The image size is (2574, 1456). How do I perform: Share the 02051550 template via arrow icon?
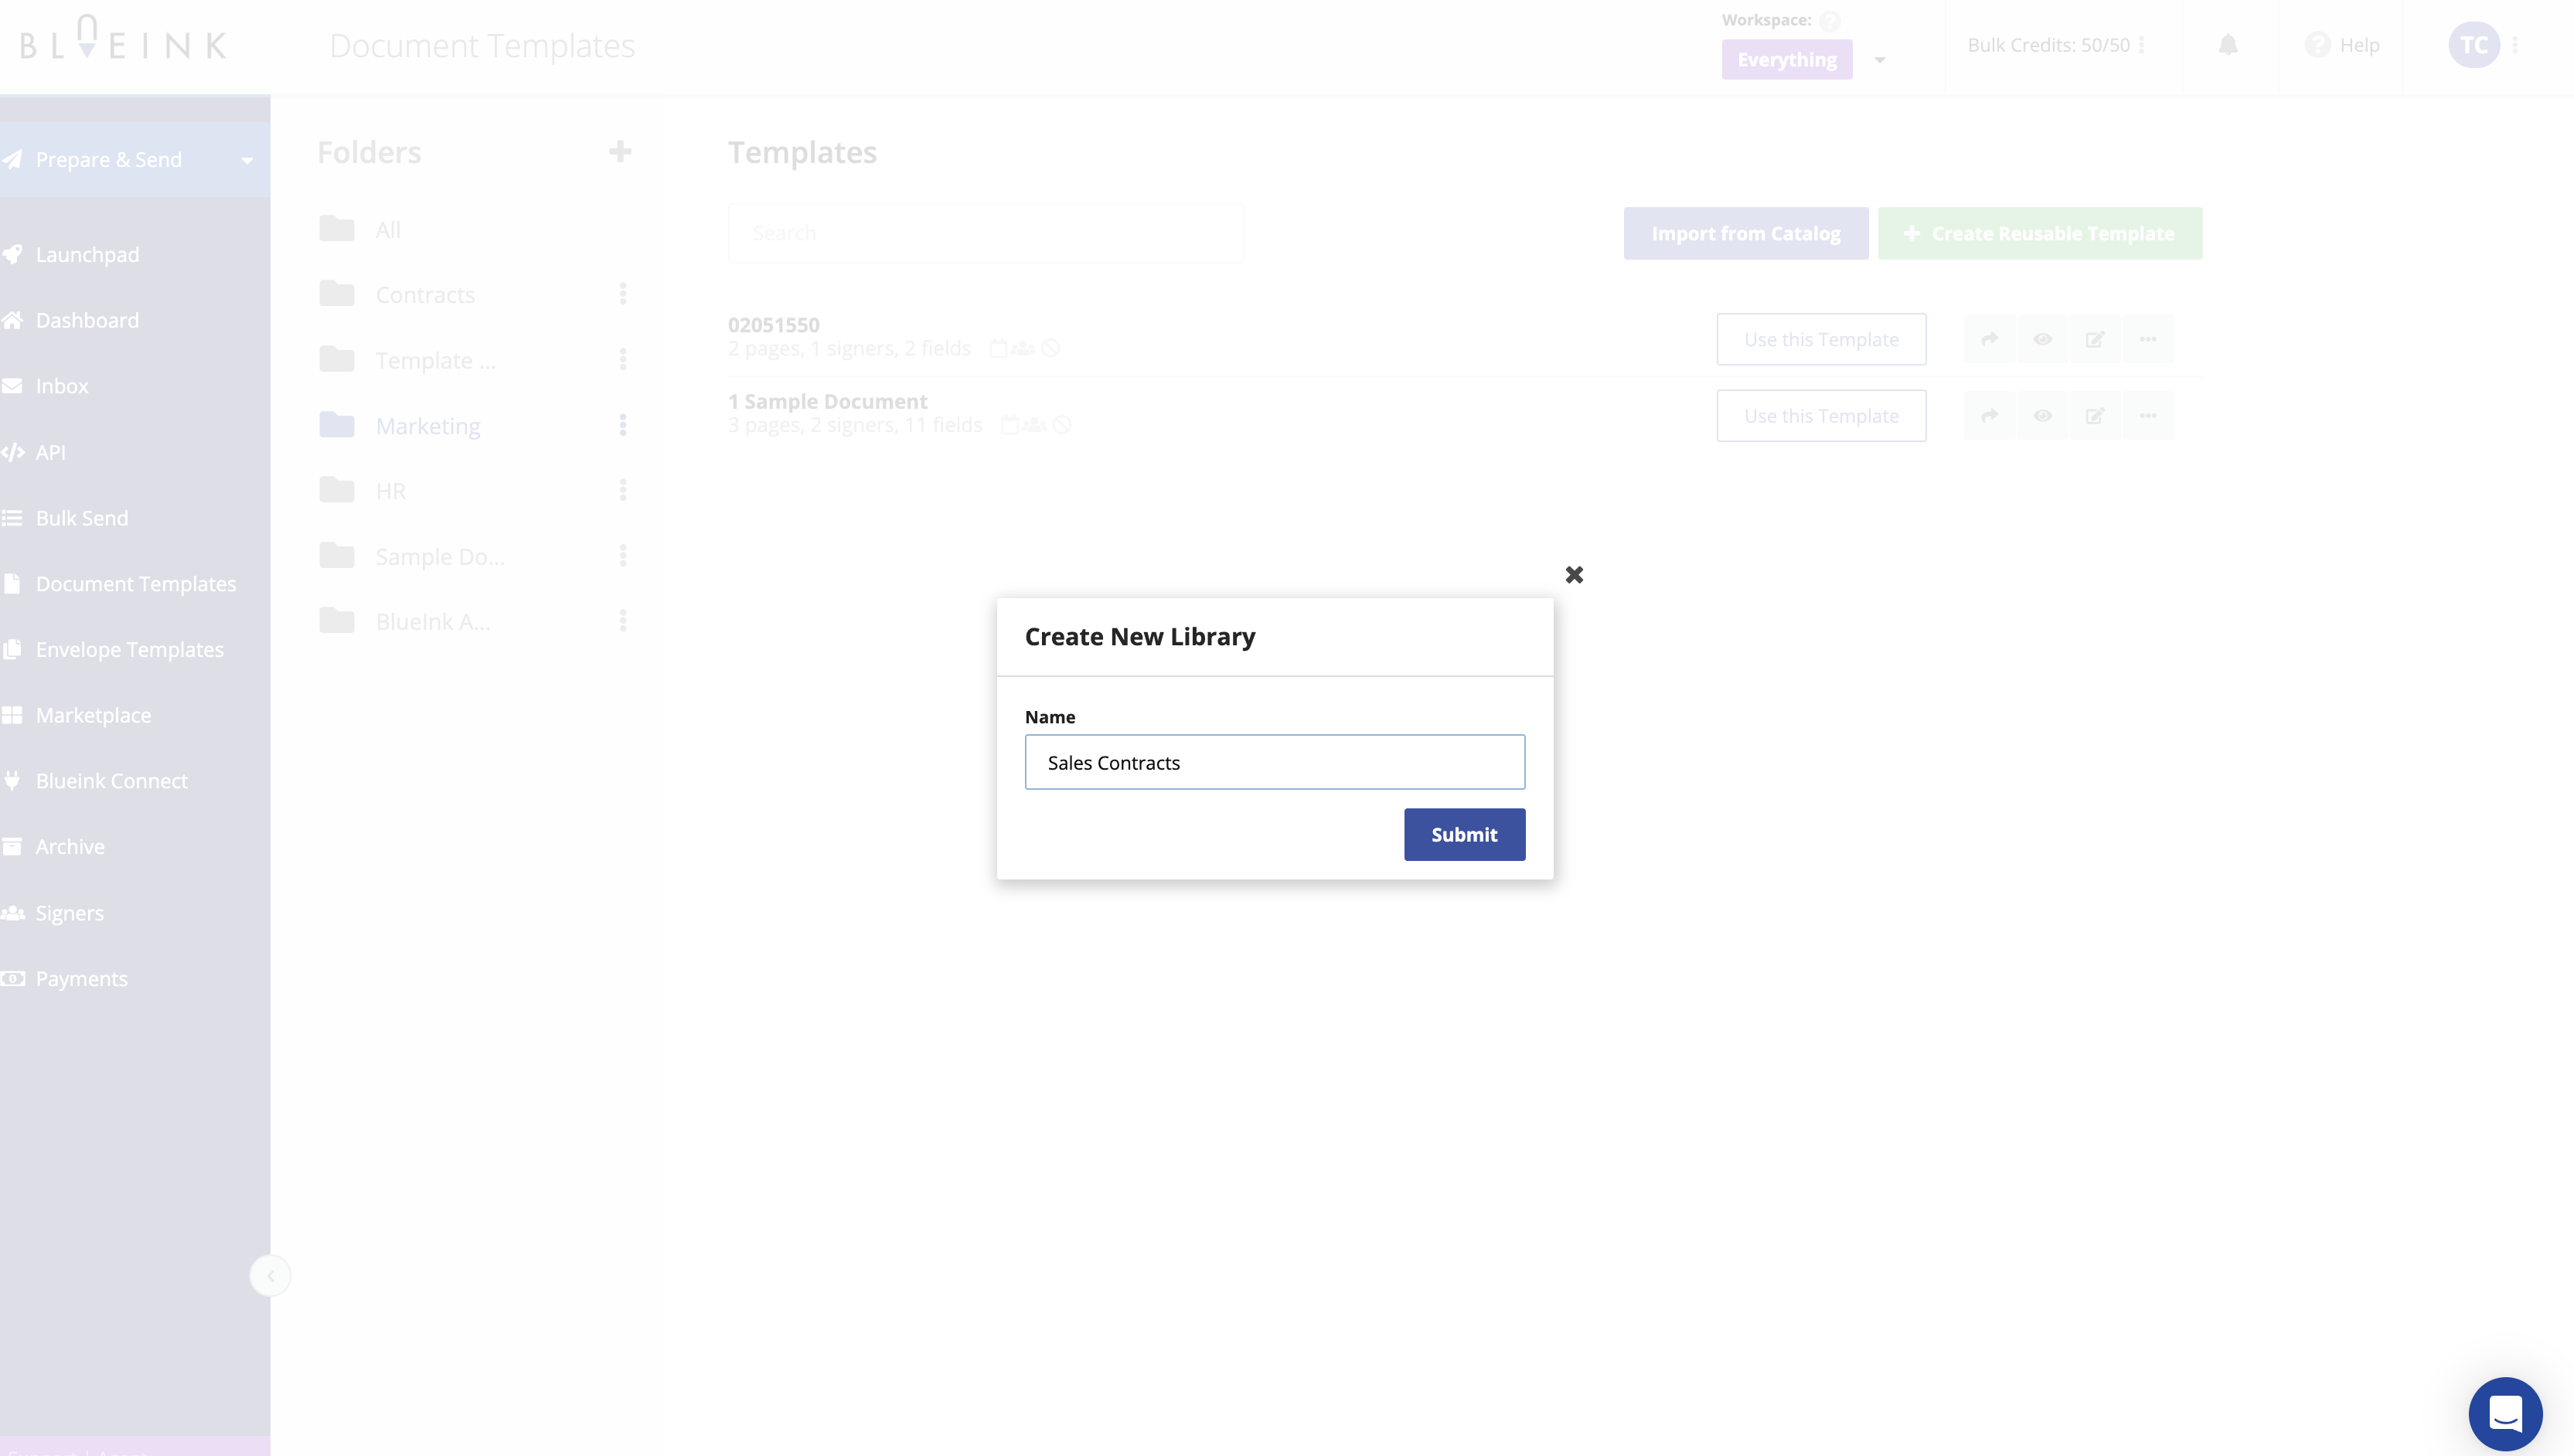pyautogui.click(x=1990, y=339)
